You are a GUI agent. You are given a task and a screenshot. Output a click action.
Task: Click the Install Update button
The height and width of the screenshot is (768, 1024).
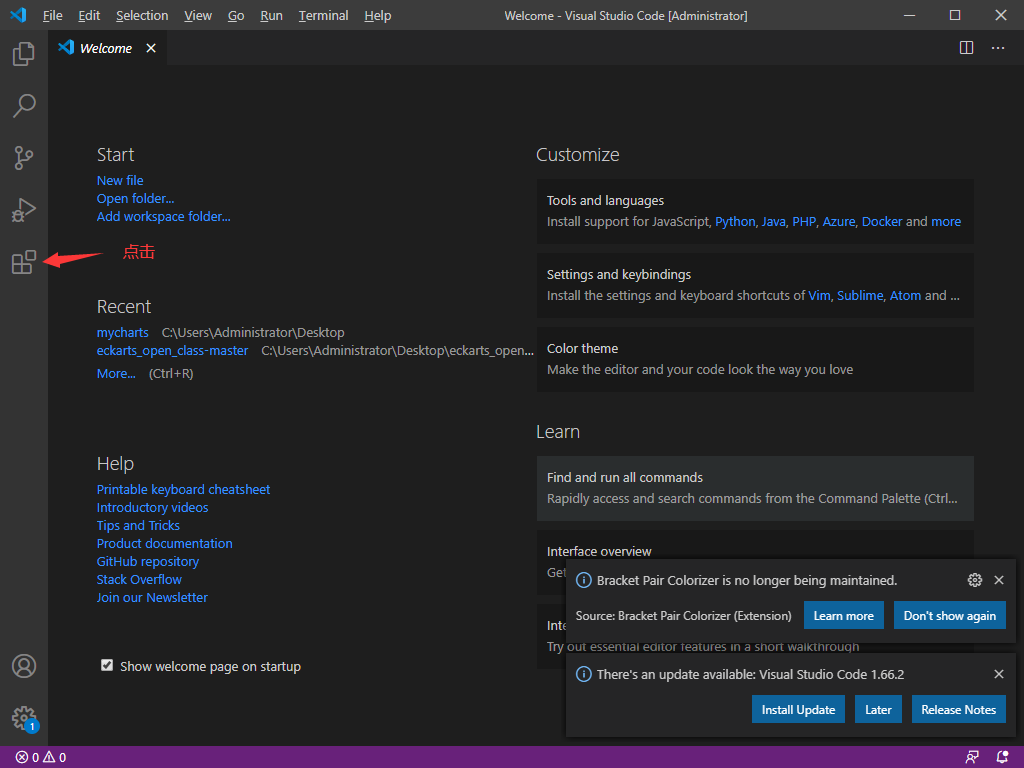coord(798,709)
